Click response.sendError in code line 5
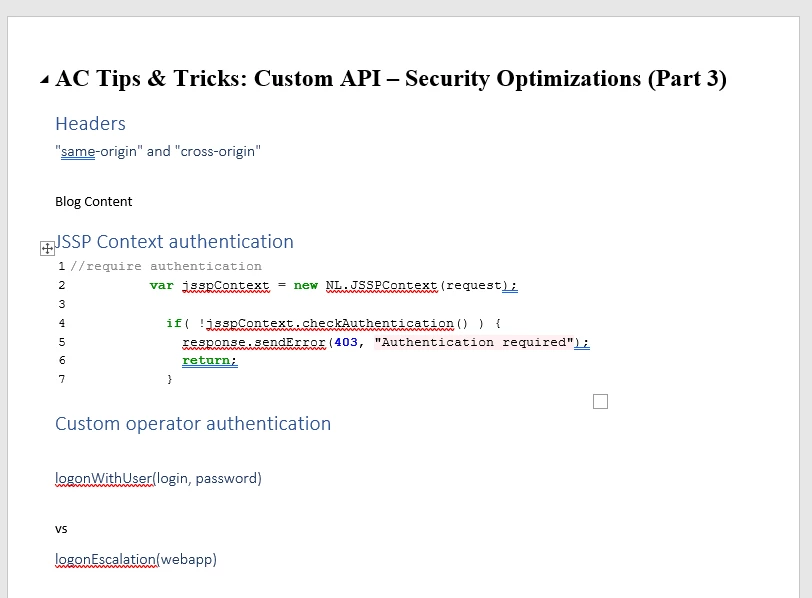The image size is (812, 598). pyautogui.click(x=254, y=342)
